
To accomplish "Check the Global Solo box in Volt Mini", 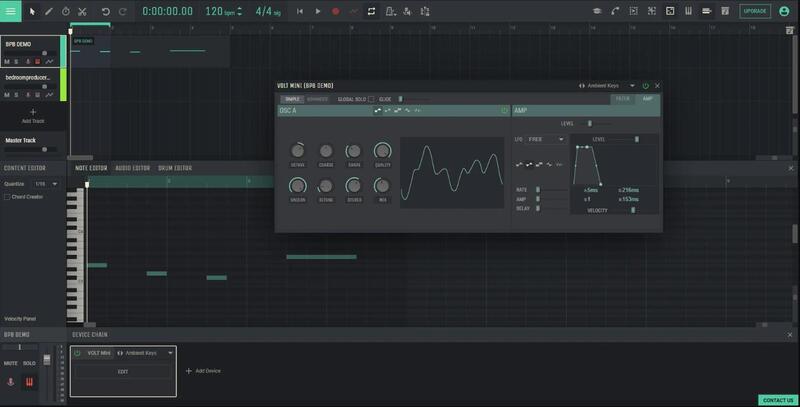I will (x=372, y=99).
